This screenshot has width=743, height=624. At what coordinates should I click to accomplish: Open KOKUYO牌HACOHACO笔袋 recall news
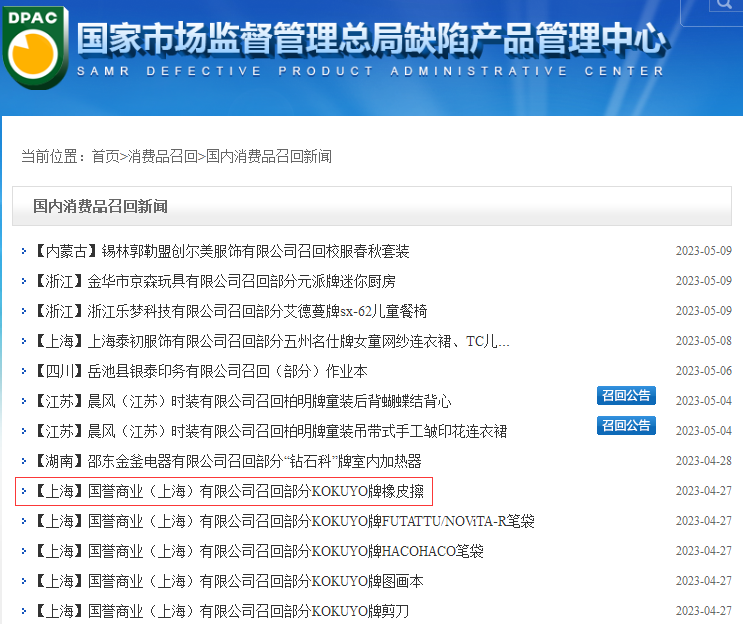click(x=260, y=551)
